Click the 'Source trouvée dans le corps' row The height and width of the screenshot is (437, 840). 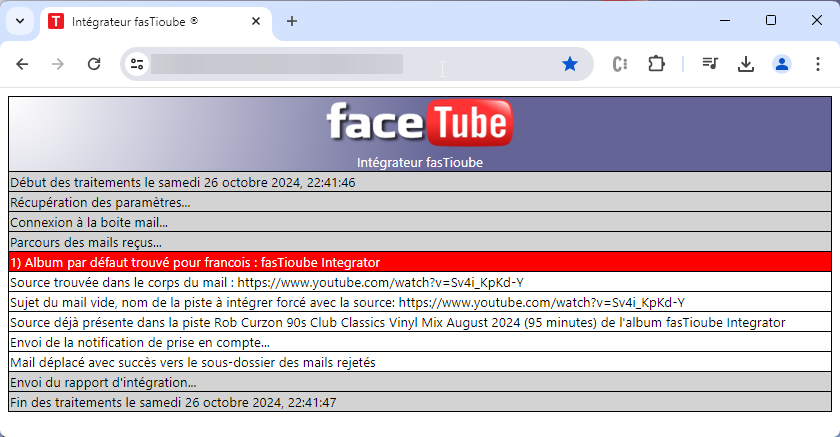click(419, 282)
